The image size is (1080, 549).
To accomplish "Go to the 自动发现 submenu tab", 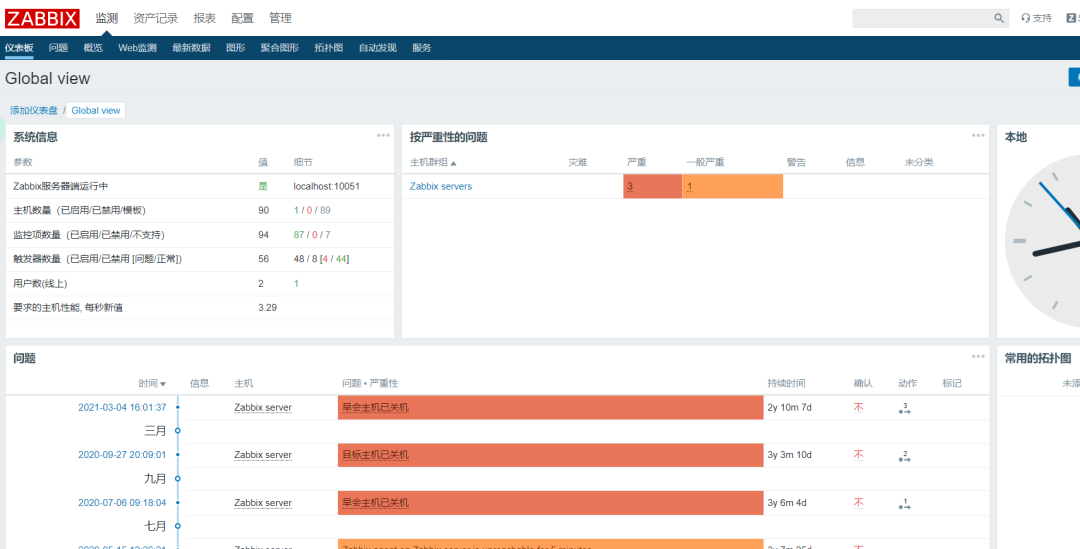I will (377, 48).
